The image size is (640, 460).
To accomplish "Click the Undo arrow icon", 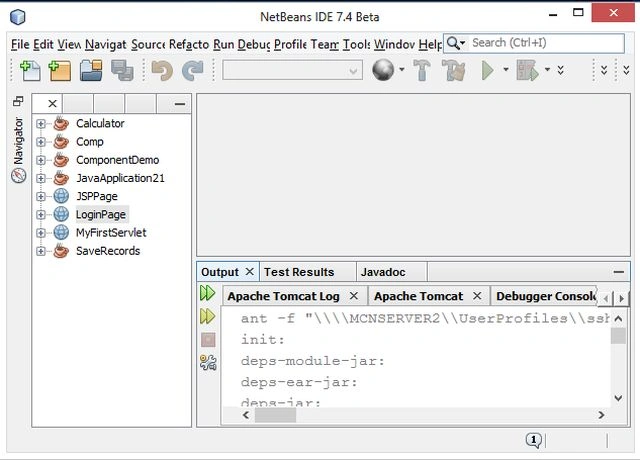I will [x=162, y=71].
